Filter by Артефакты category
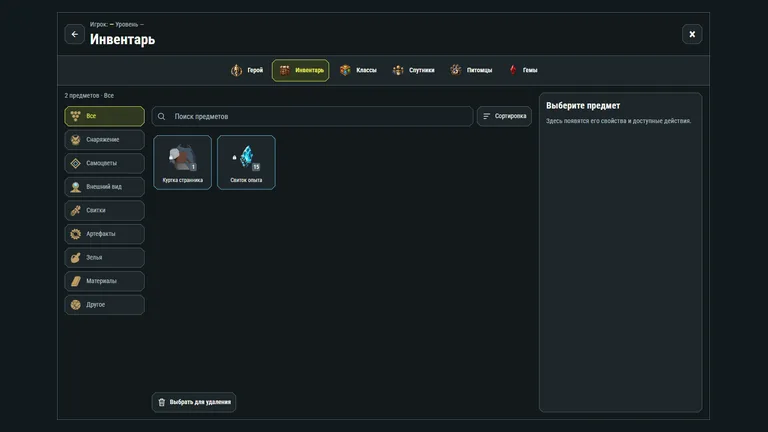Screen dimensions: 768x432 [x=104, y=234]
